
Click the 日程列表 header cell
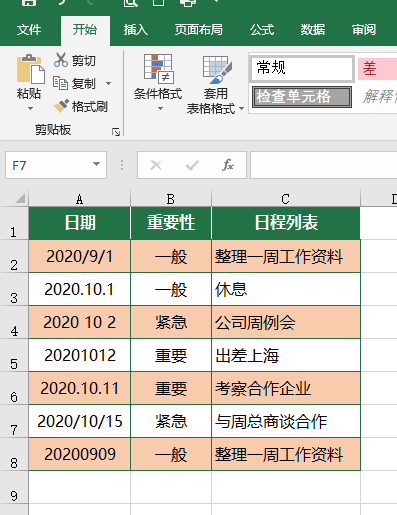point(286,223)
